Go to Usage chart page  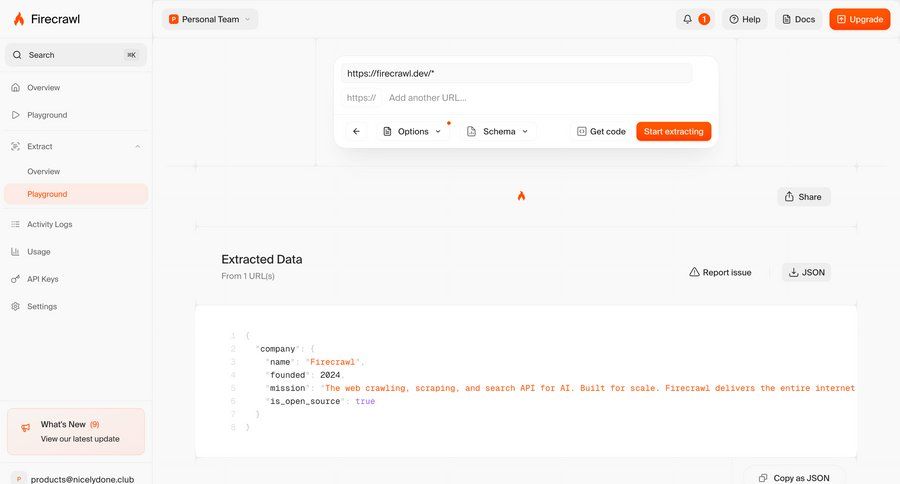(x=38, y=252)
